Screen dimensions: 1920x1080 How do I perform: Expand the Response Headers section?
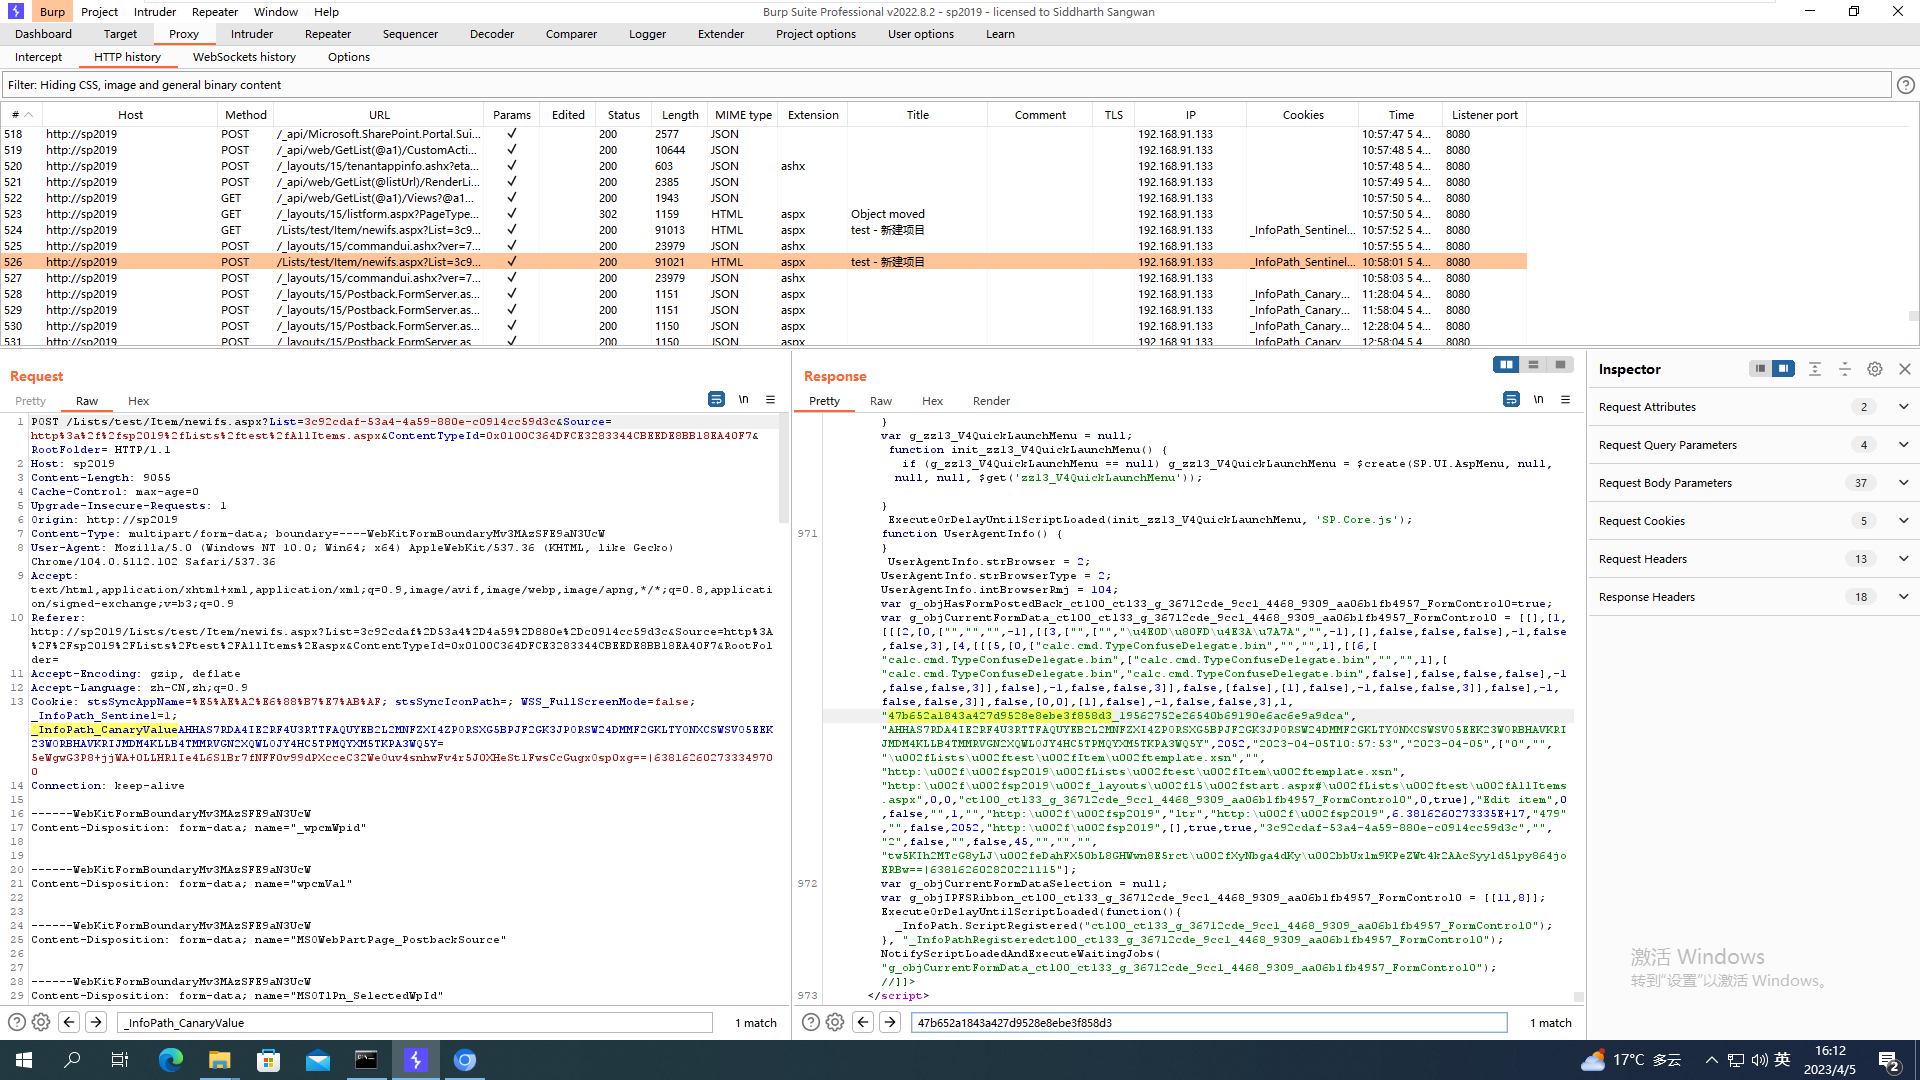pyautogui.click(x=1904, y=597)
